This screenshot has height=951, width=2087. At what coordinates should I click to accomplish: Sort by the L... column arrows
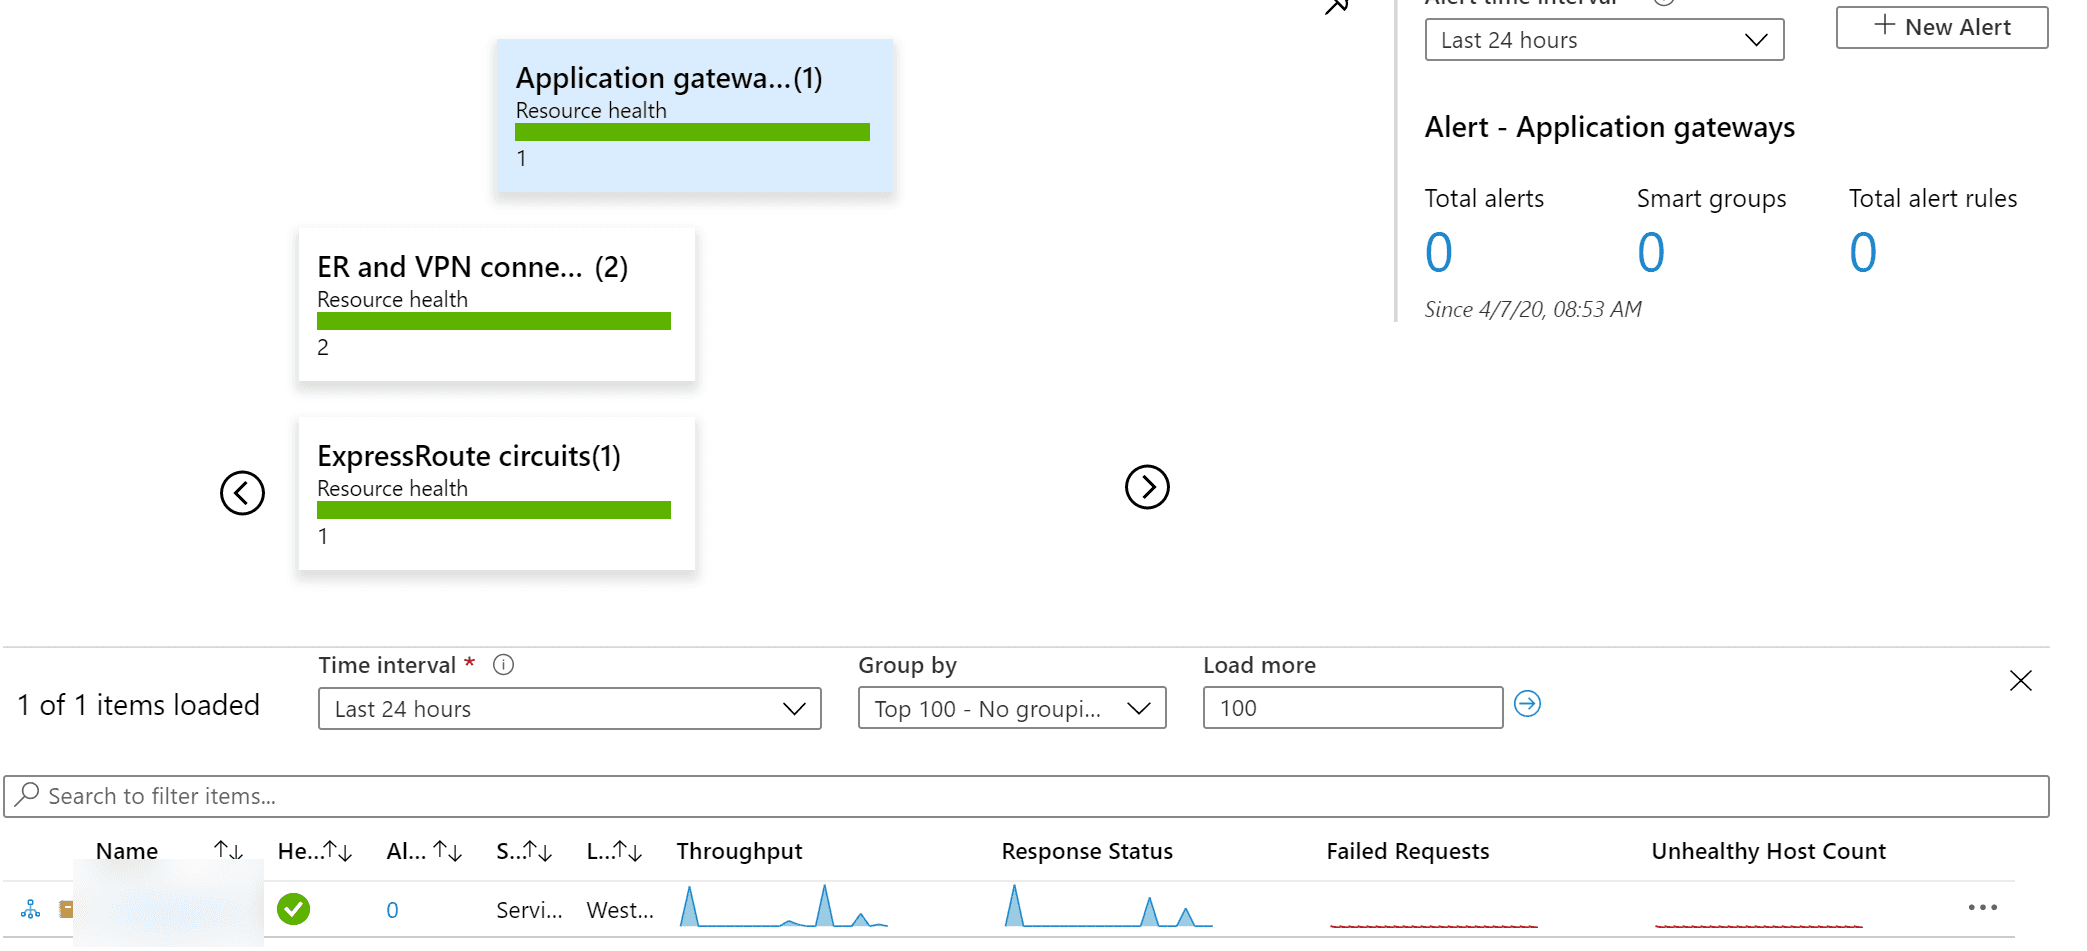coord(627,851)
